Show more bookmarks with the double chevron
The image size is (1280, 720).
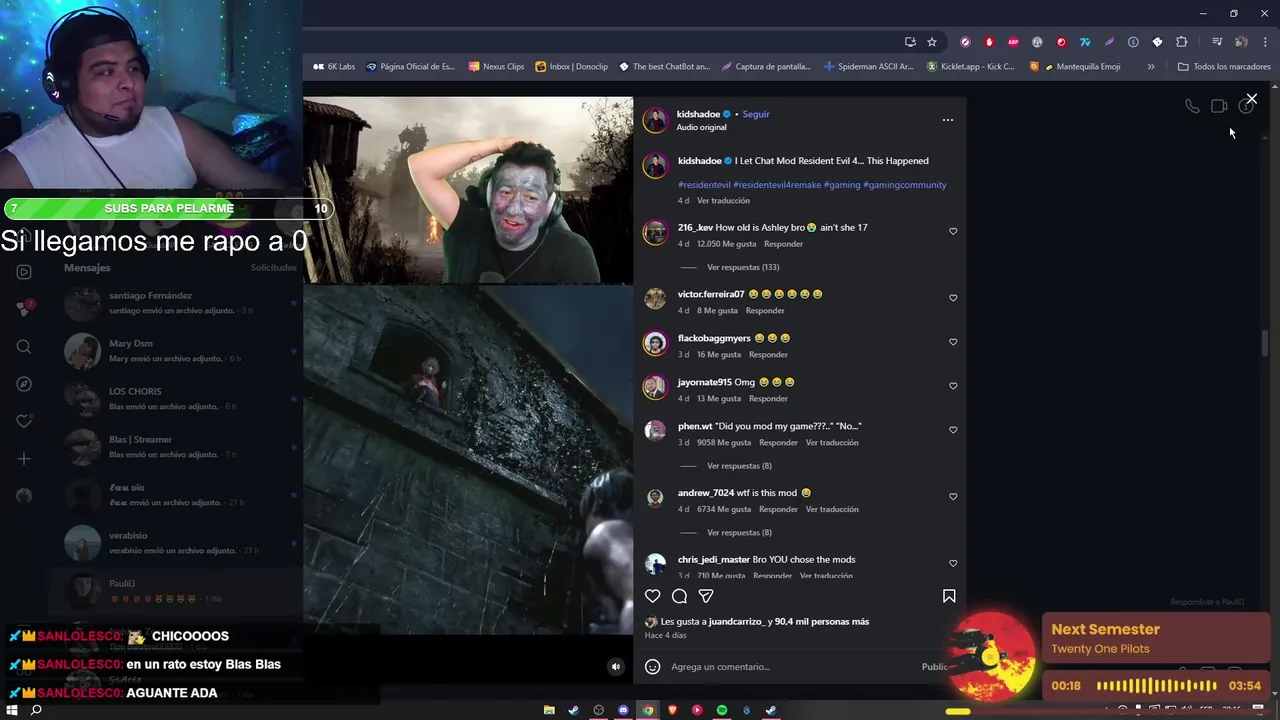point(1151,67)
